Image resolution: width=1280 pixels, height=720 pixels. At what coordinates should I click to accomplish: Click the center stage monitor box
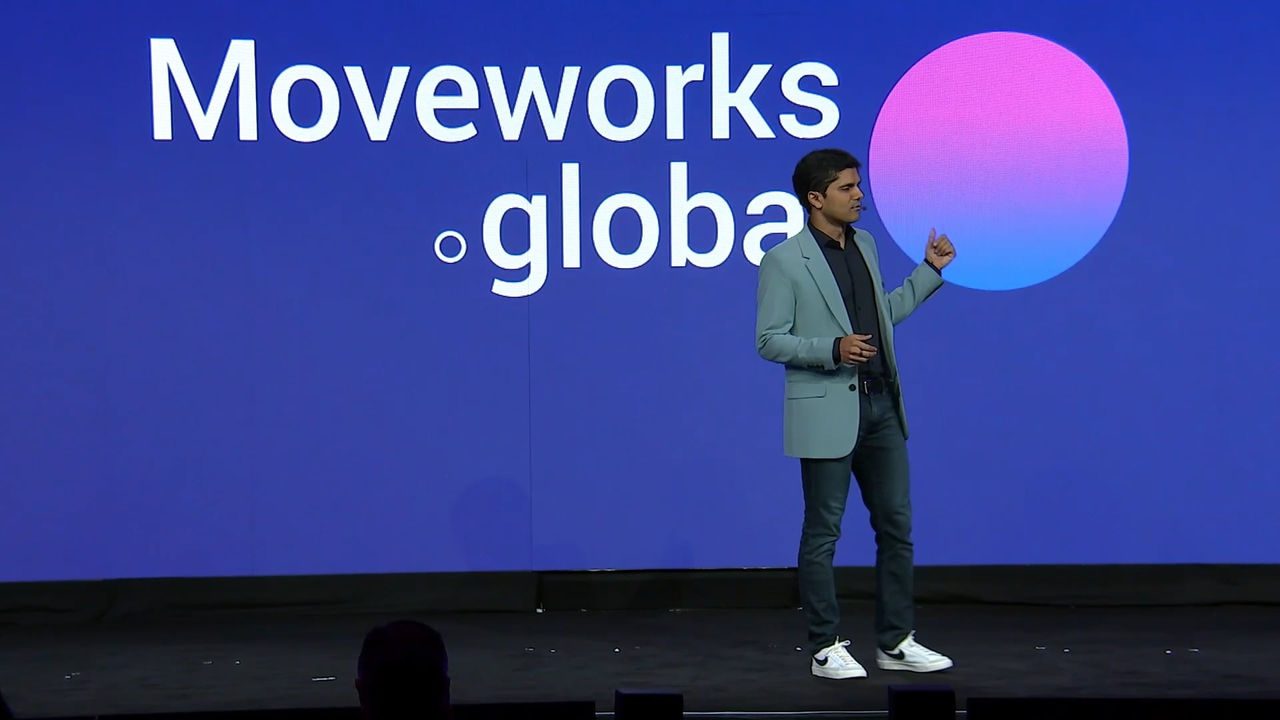pos(648,703)
